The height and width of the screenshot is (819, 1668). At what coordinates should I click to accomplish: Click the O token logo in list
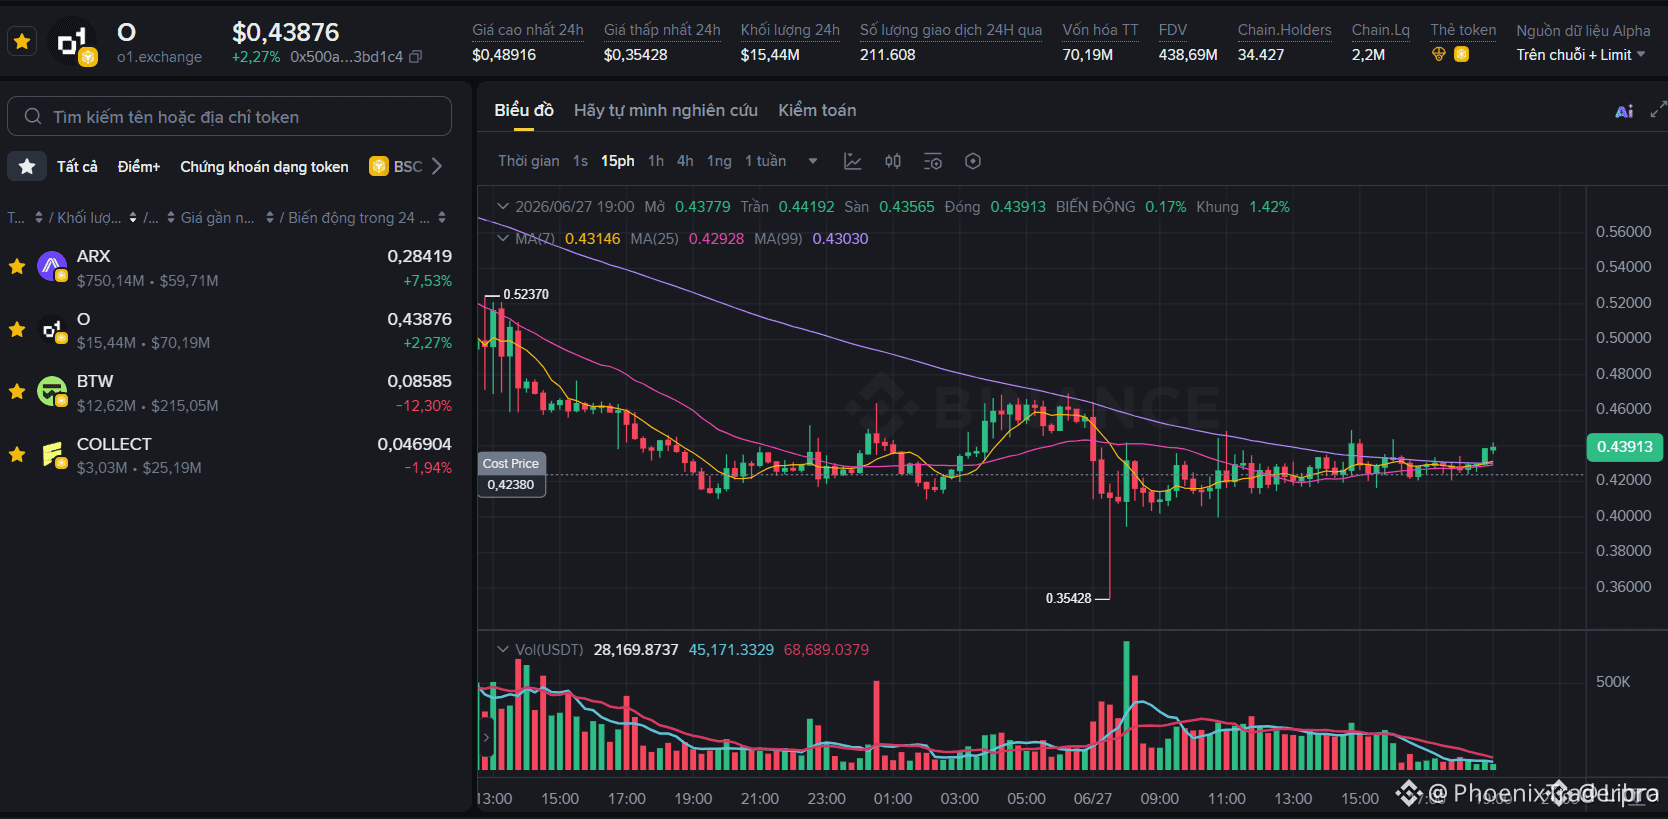[52, 330]
